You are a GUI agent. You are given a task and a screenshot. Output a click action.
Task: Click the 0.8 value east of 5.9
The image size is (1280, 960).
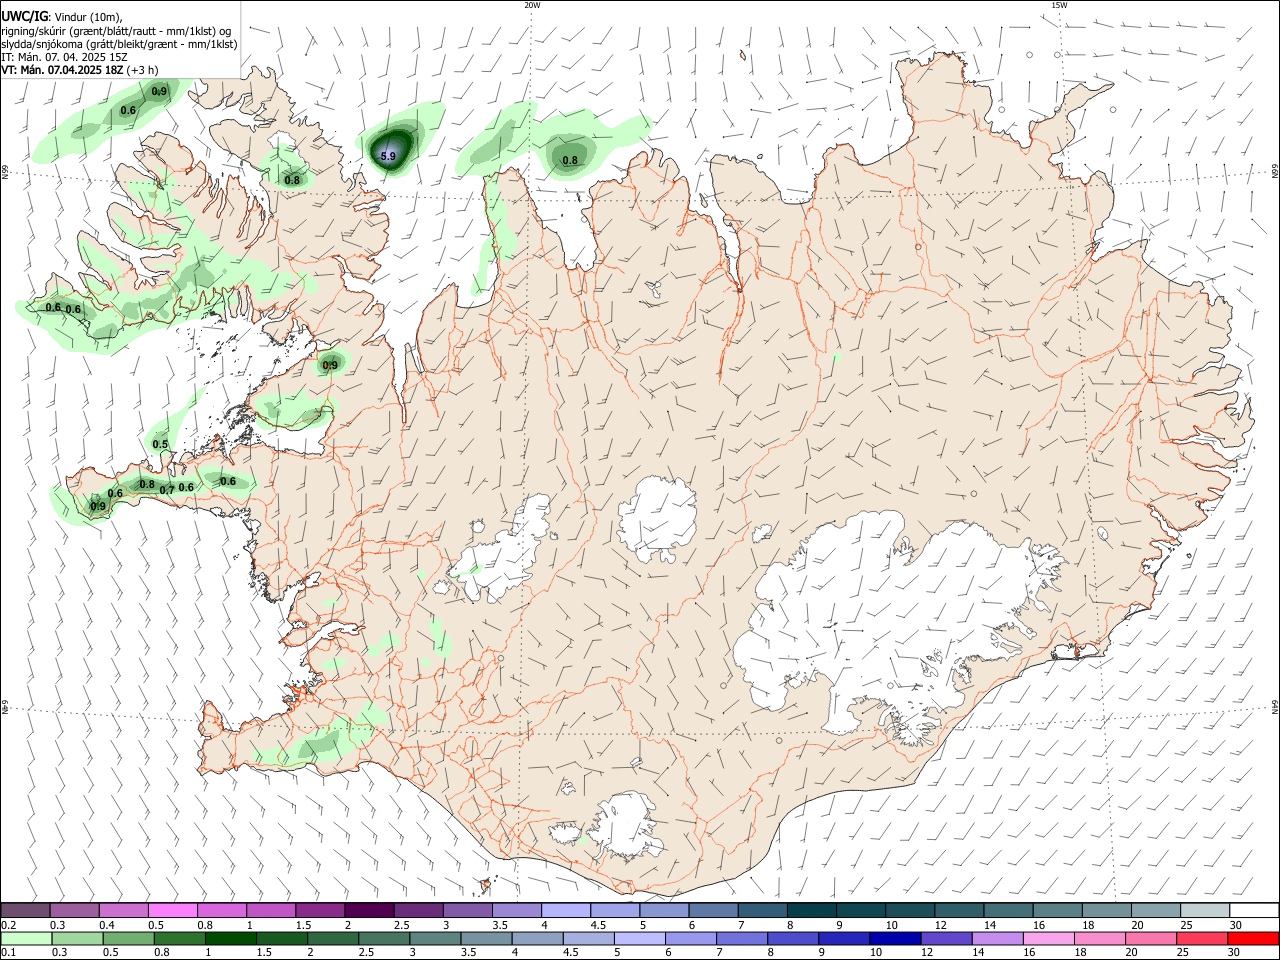coord(570,160)
